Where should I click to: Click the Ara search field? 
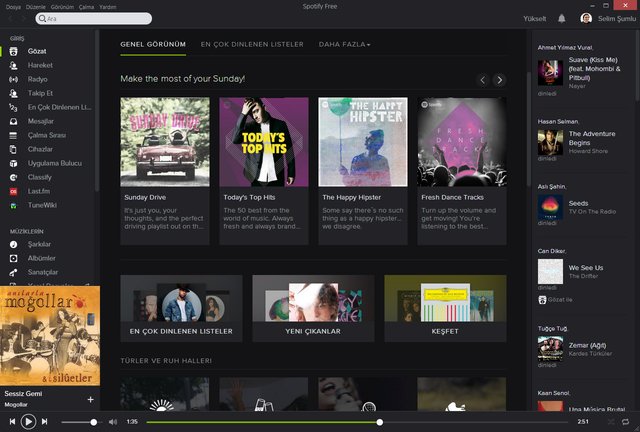pos(93,18)
